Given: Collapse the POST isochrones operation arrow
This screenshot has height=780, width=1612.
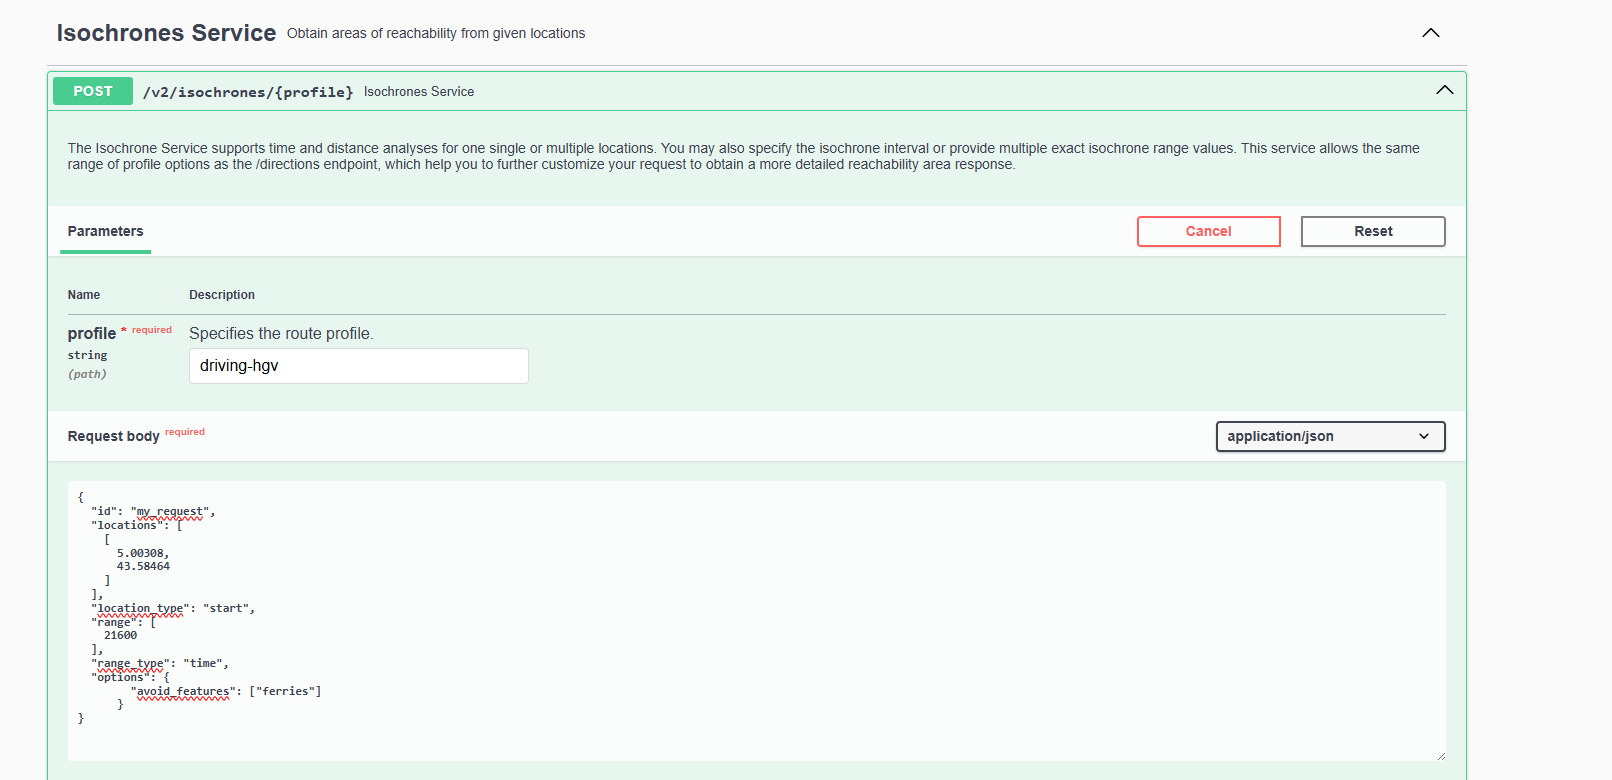Looking at the screenshot, I should coord(1444,90).
